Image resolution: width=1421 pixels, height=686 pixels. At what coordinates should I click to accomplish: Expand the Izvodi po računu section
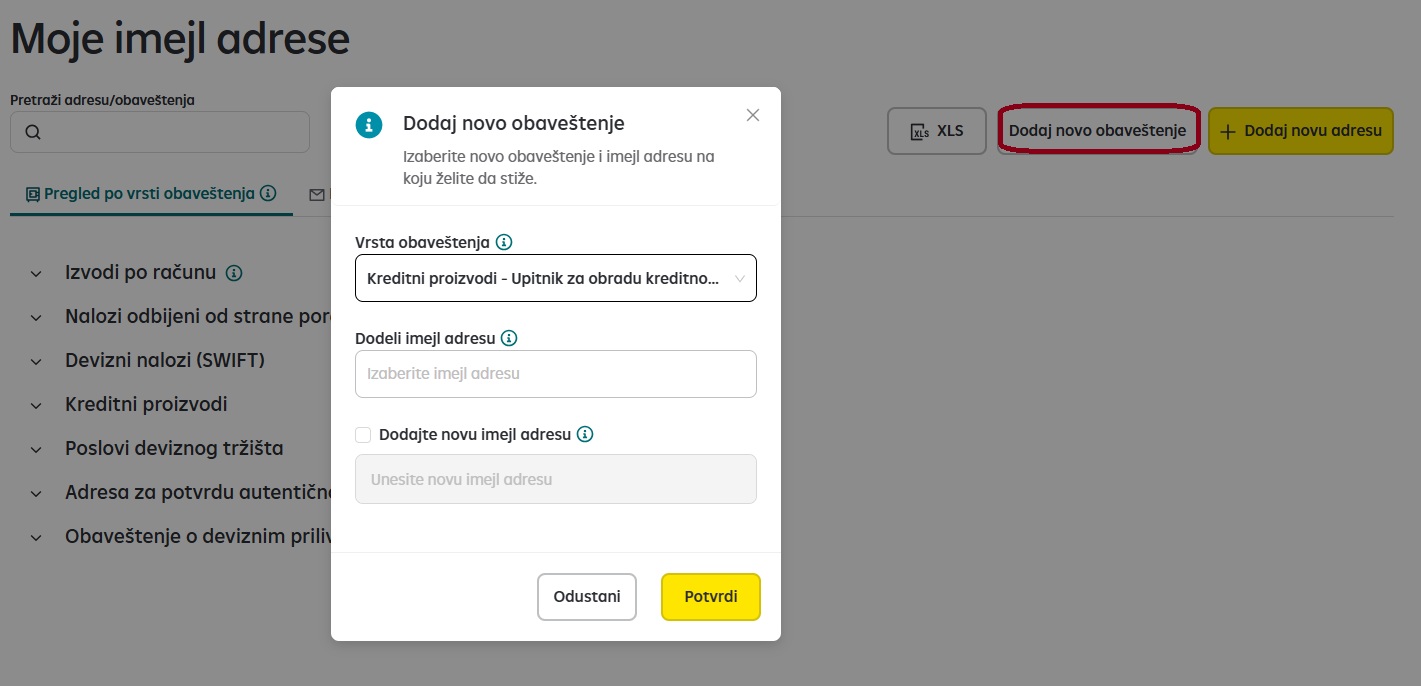[37, 273]
